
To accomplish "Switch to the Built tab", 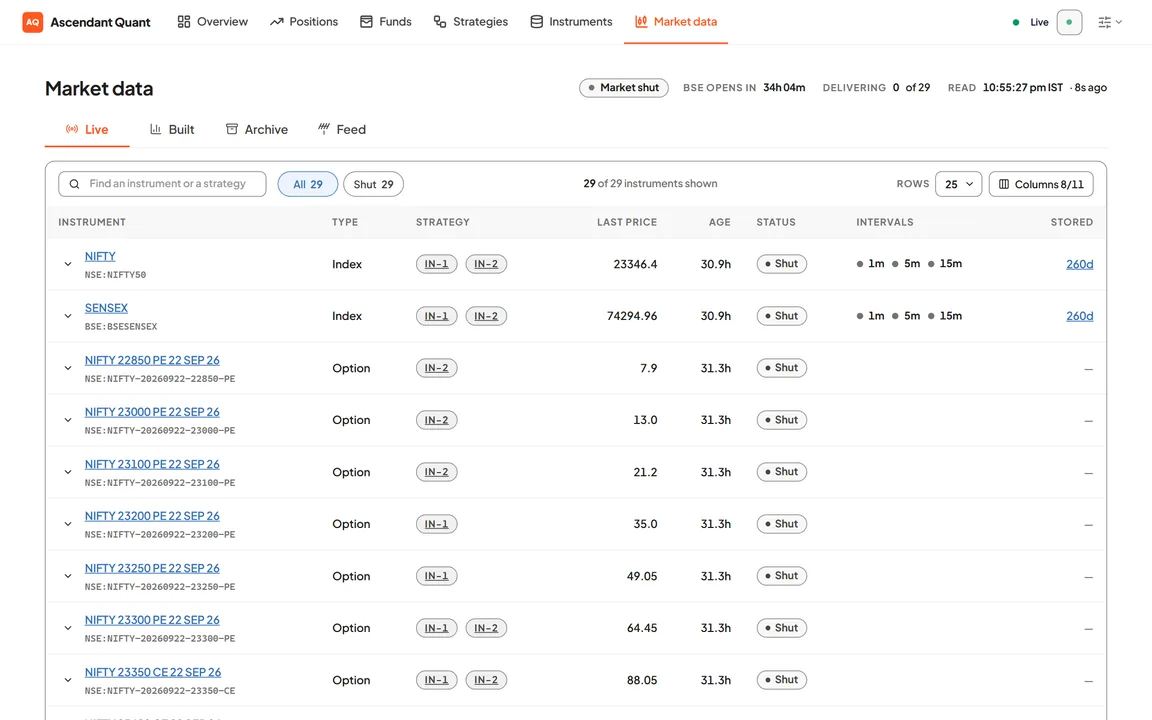I will pos(172,129).
